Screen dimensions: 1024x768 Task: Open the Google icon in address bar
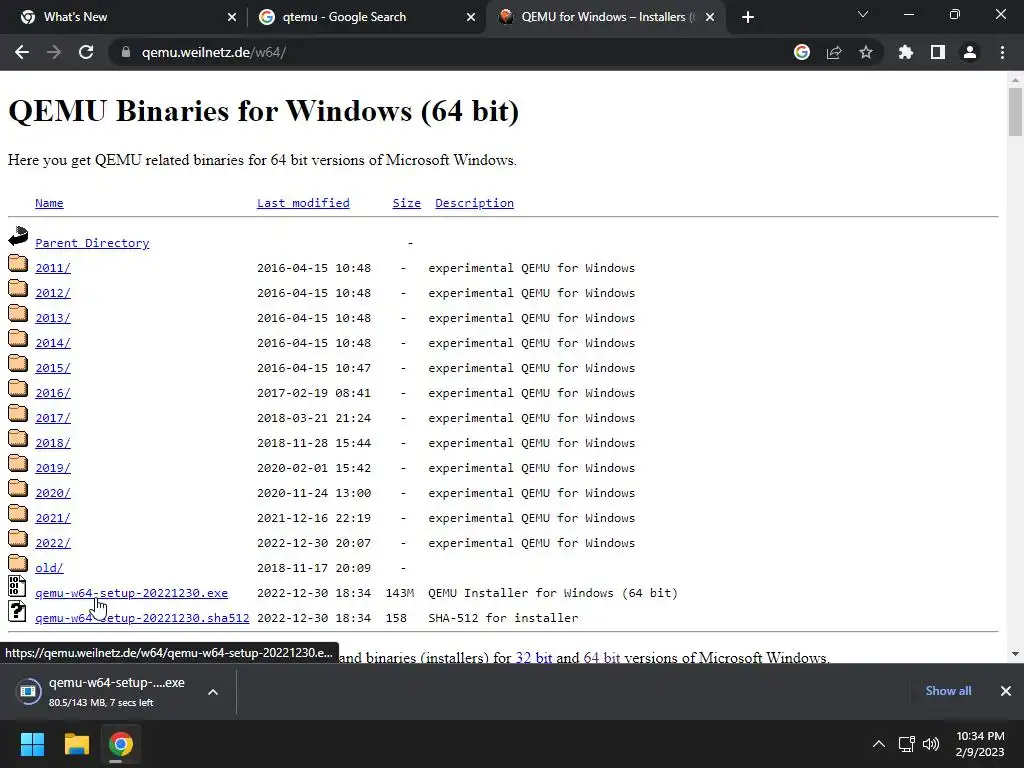coord(802,52)
